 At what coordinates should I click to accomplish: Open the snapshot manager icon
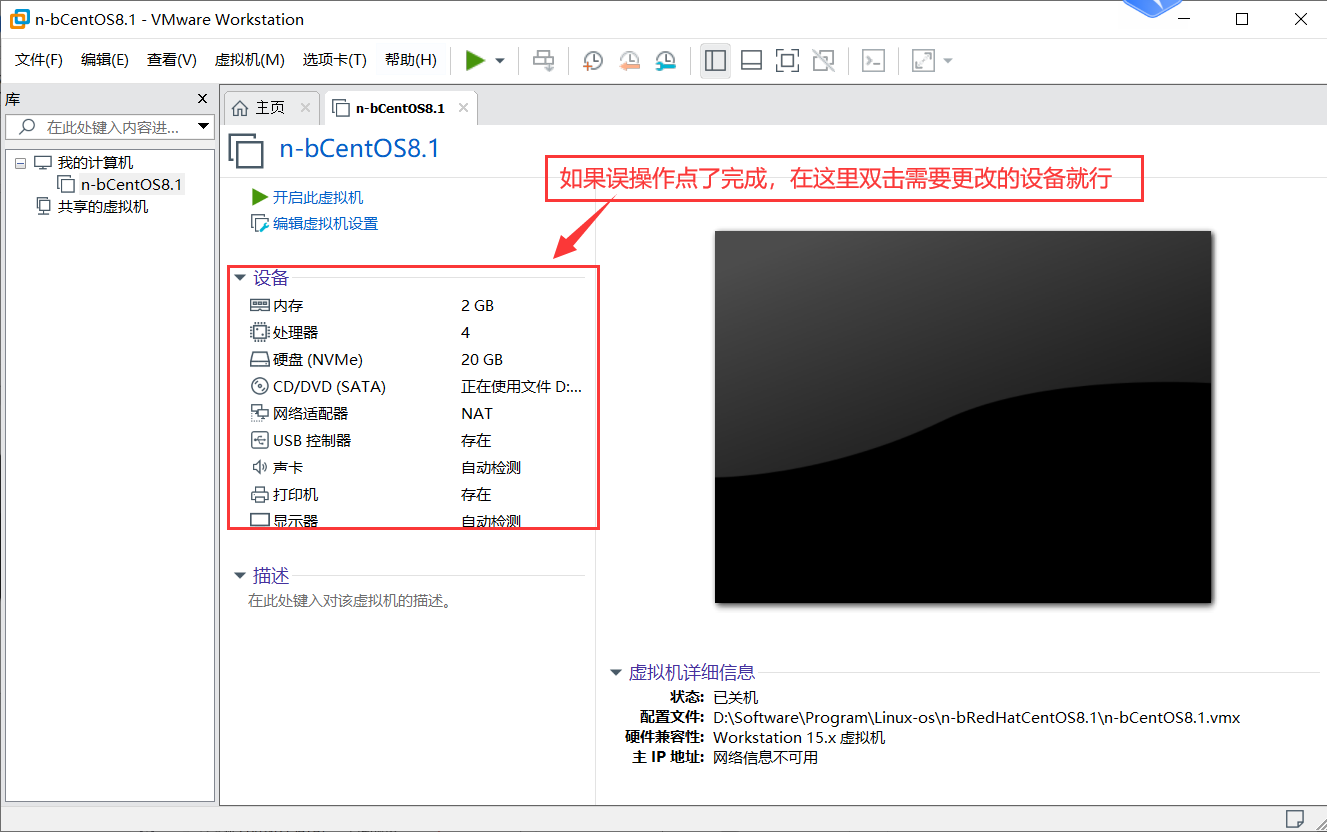coord(665,61)
